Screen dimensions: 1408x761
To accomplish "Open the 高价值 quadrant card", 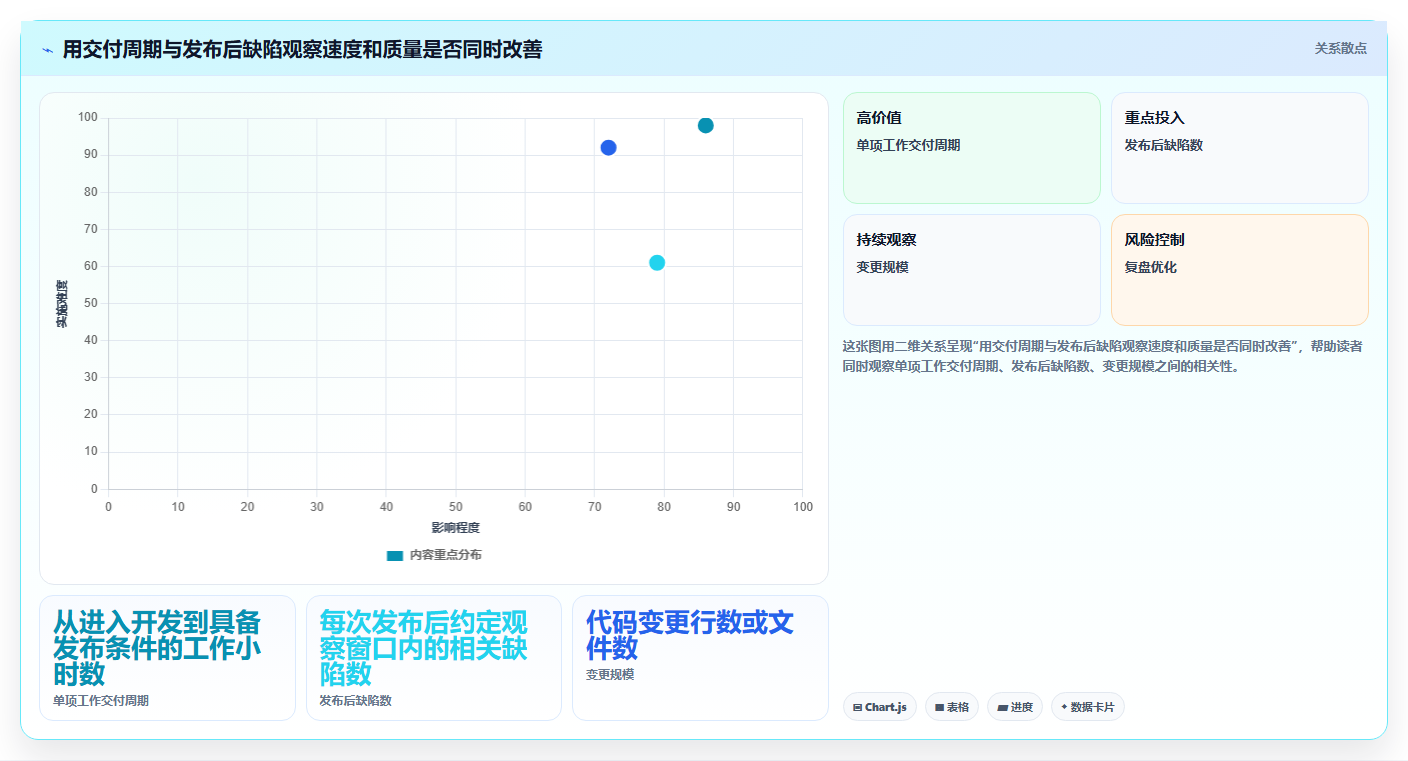I will [972, 148].
